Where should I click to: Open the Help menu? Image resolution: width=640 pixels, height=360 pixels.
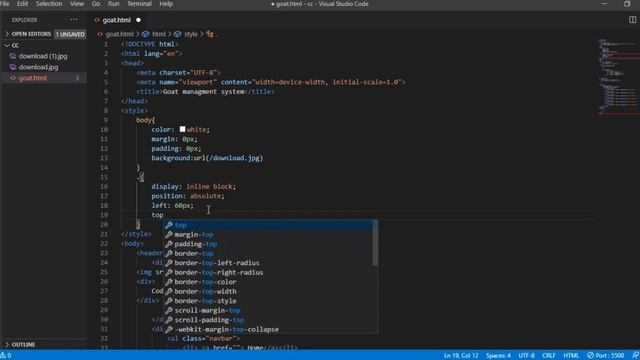[166, 4]
